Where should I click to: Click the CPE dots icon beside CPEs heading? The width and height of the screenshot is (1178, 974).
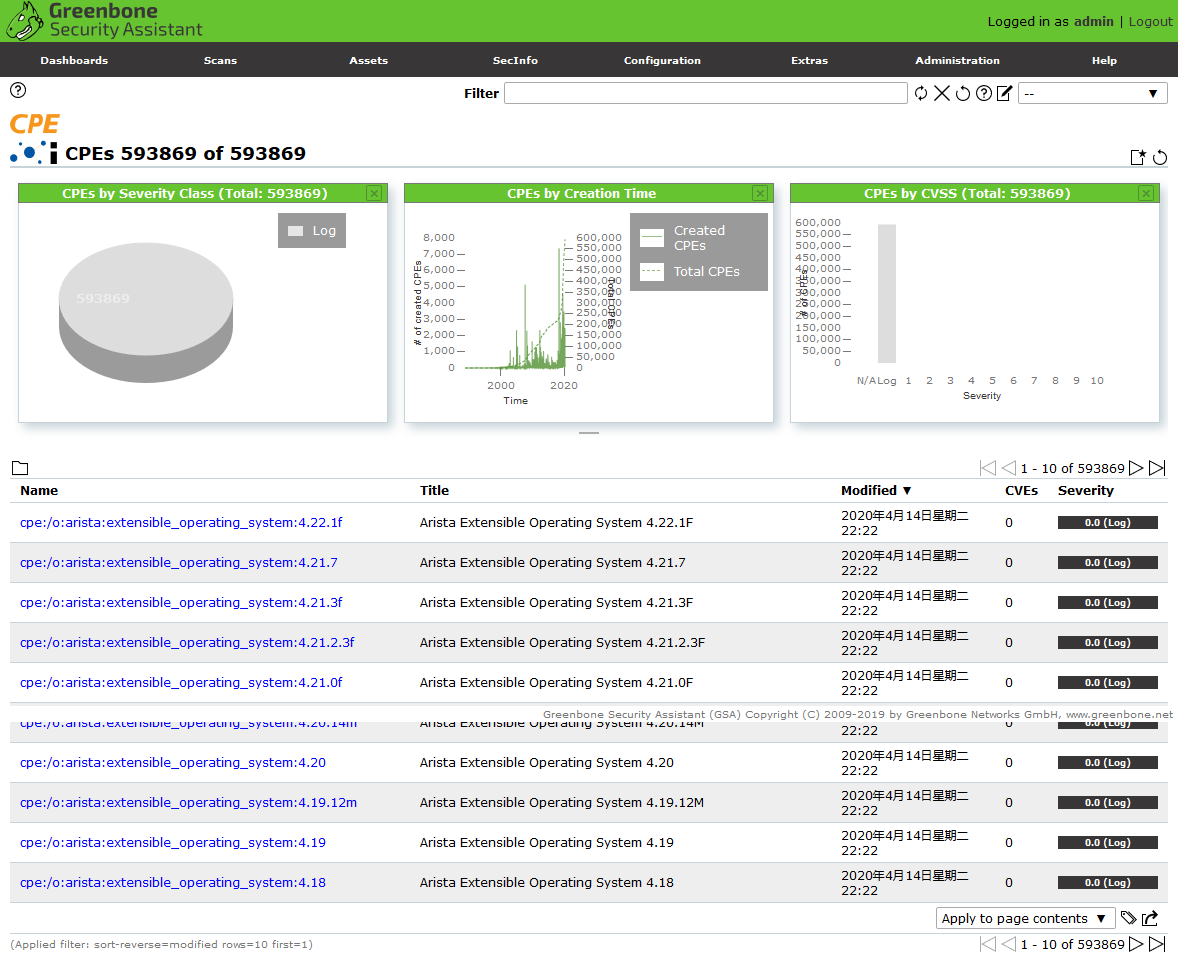coord(34,153)
